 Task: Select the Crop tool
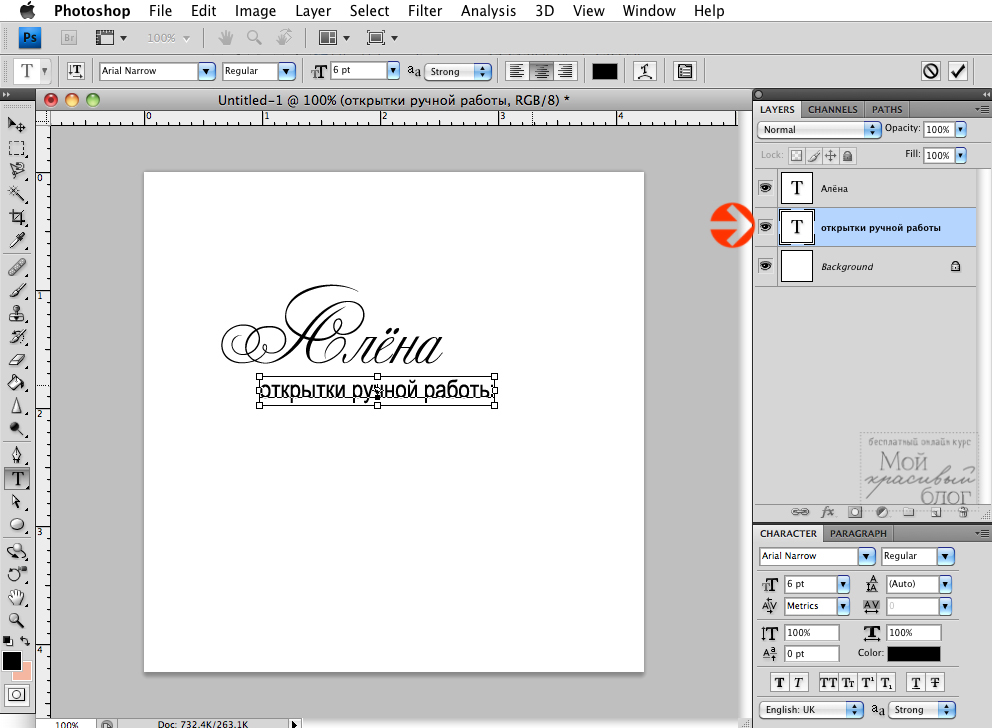(17, 218)
